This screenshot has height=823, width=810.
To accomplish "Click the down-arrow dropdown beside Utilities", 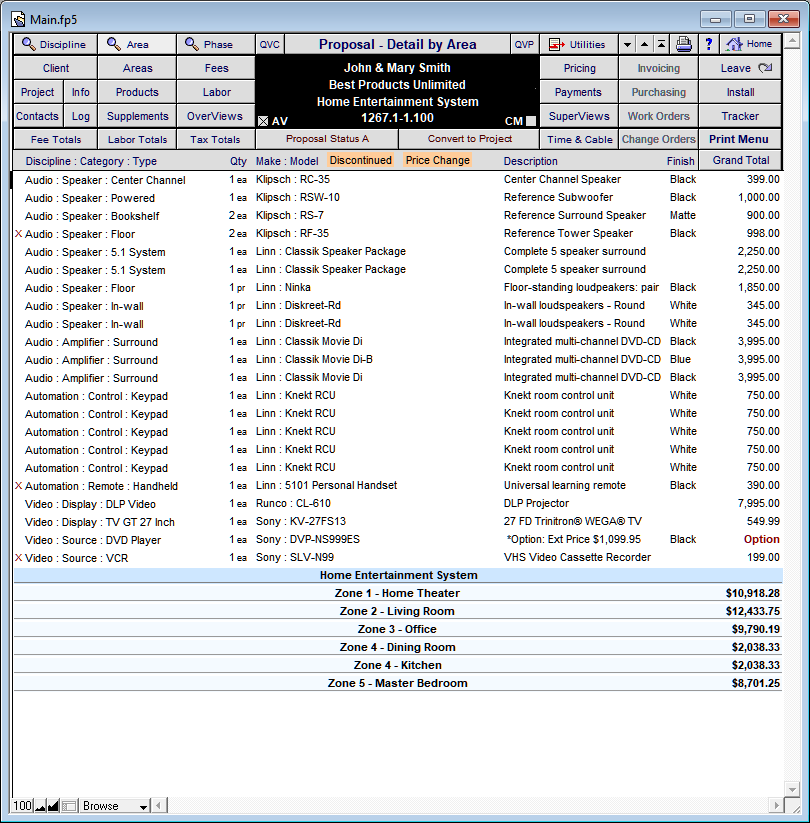I will coord(627,45).
